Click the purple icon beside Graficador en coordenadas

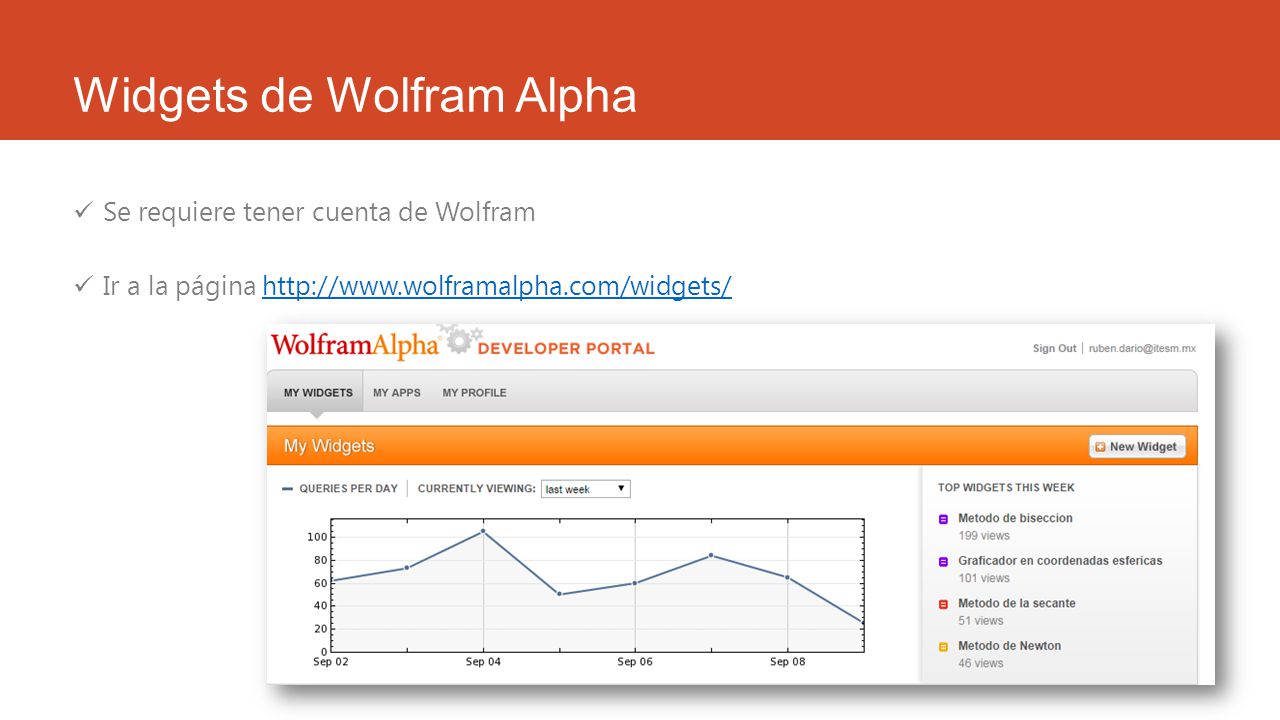click(x=943, y=562)
